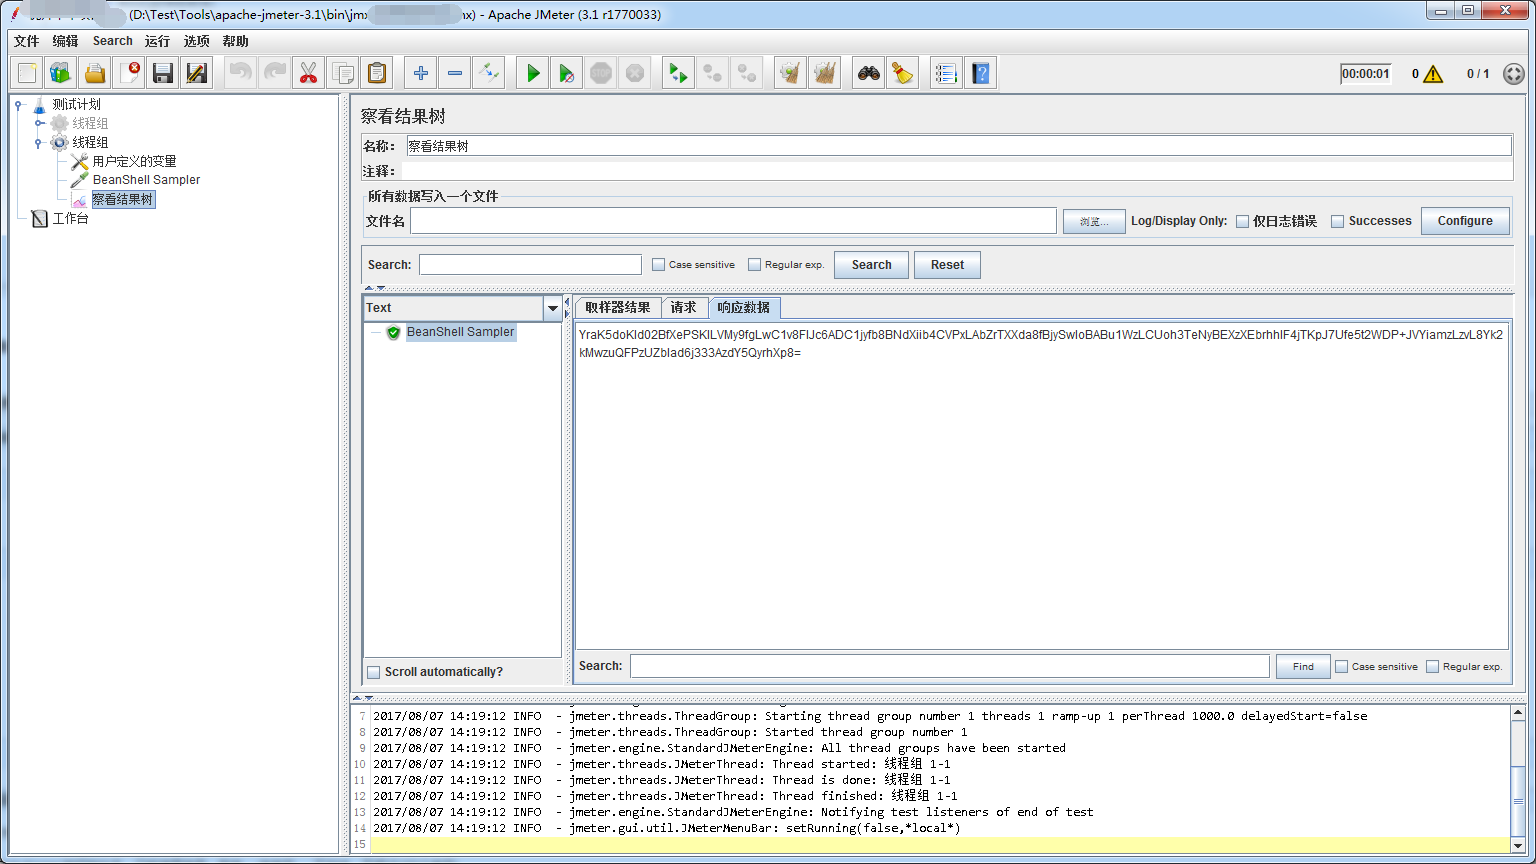1536x864 pixels.
Task: Enable Scroll automatically in results panel
Action: coord(374,671)
